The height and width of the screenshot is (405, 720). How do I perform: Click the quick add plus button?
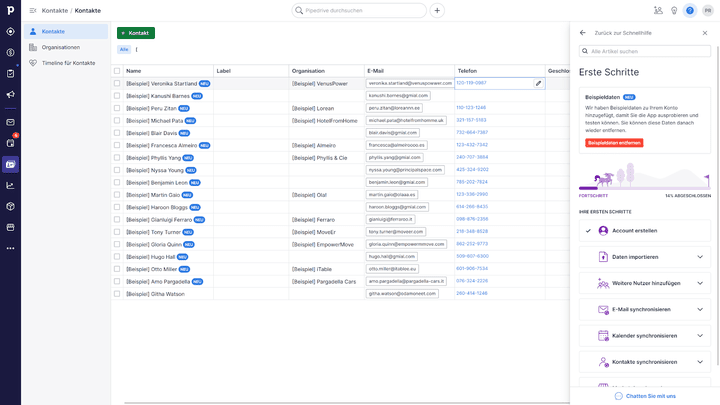(x=437, y=10)
